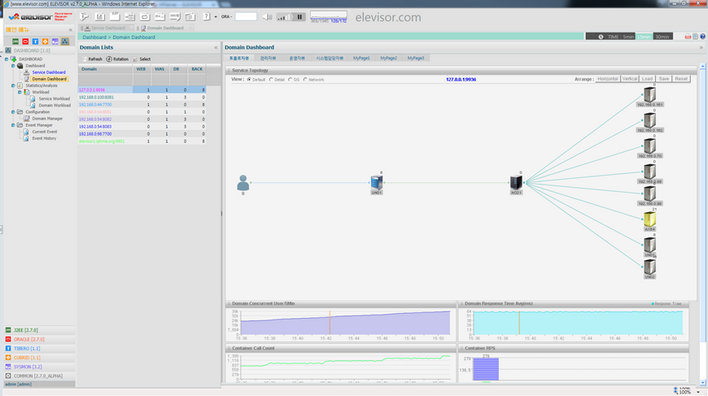
Task: Collapse the Domain Lists panel with its double-arrow
Action: pos(216,47)
